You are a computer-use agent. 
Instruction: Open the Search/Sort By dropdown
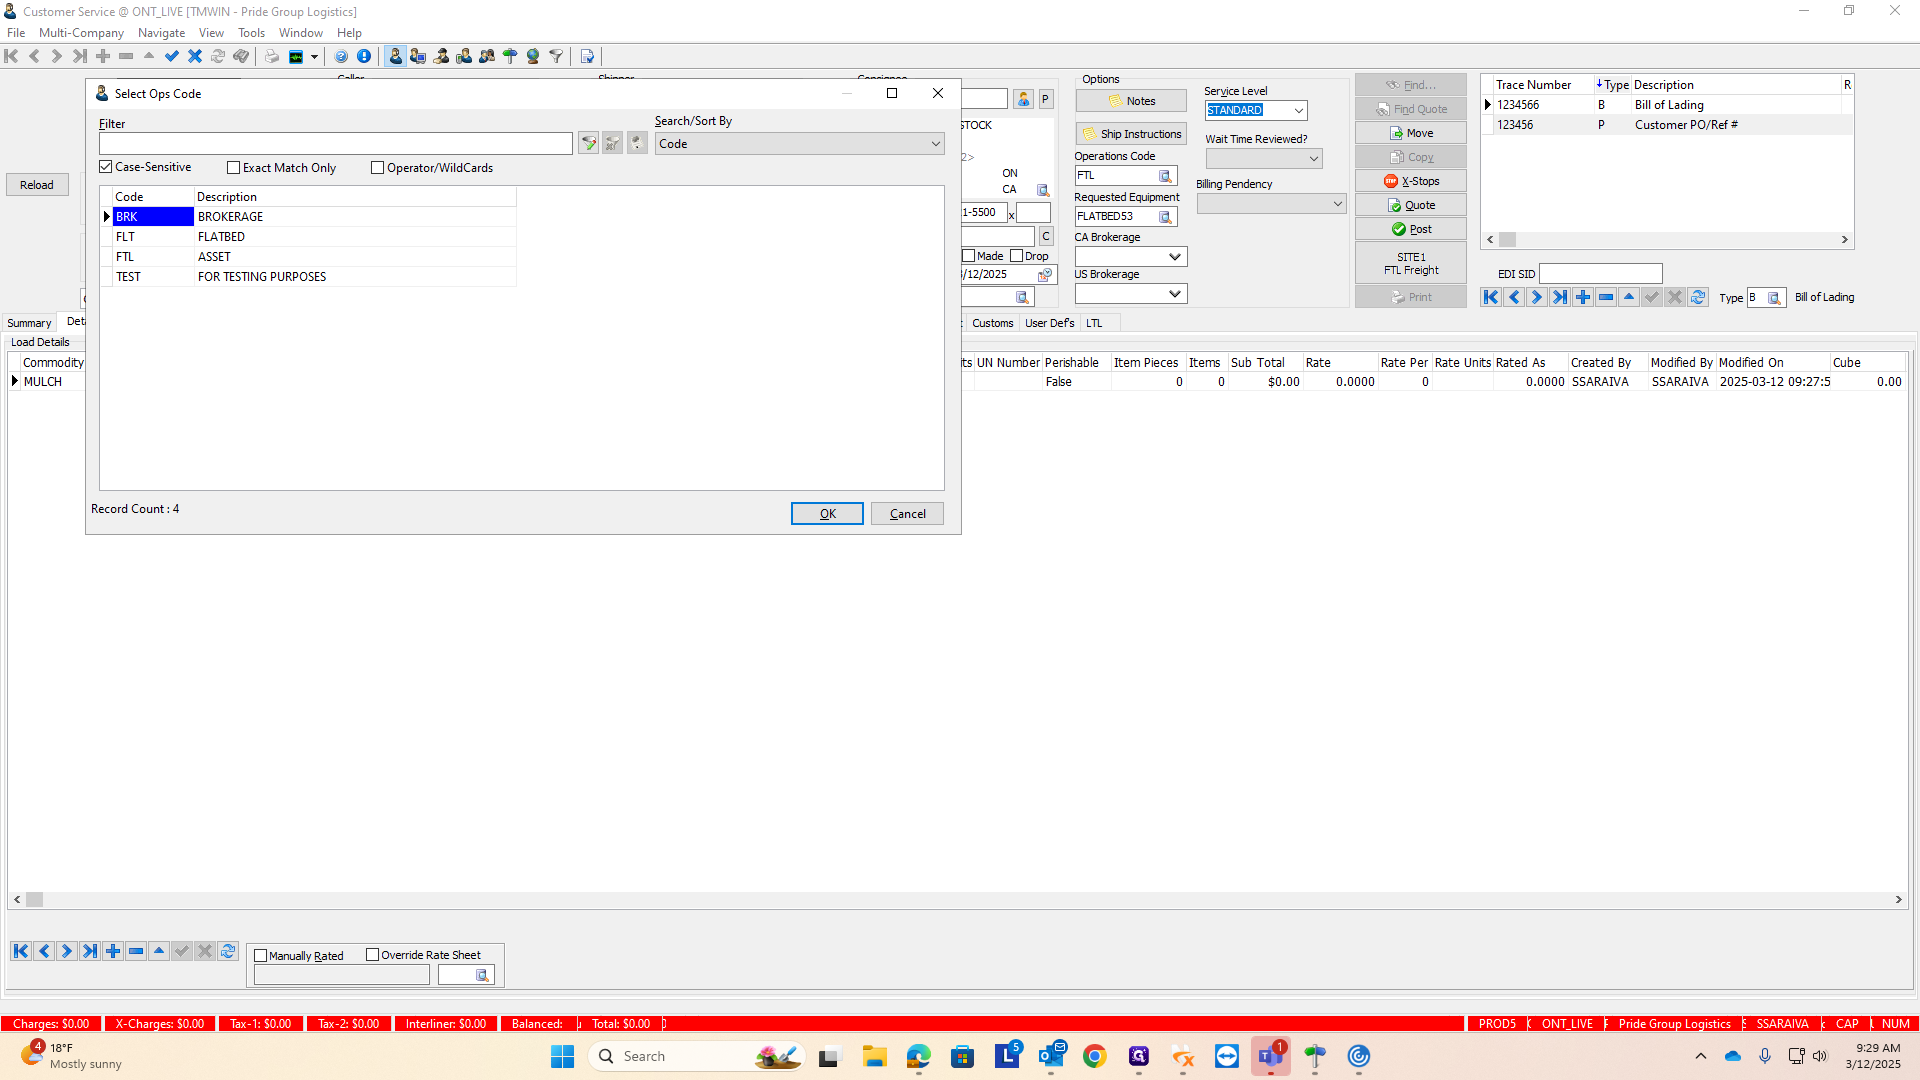(x=935, y=144)
